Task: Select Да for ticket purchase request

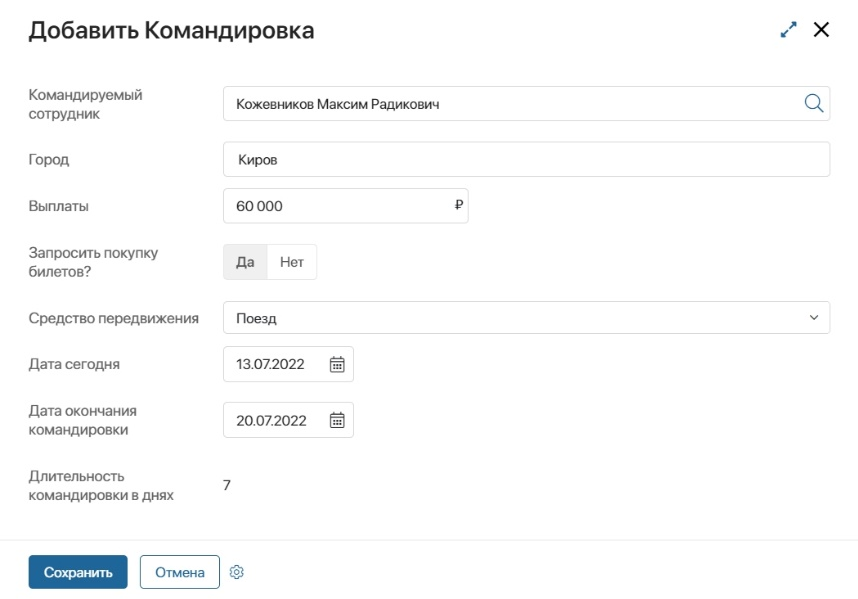Action: [x=245, y=262]
